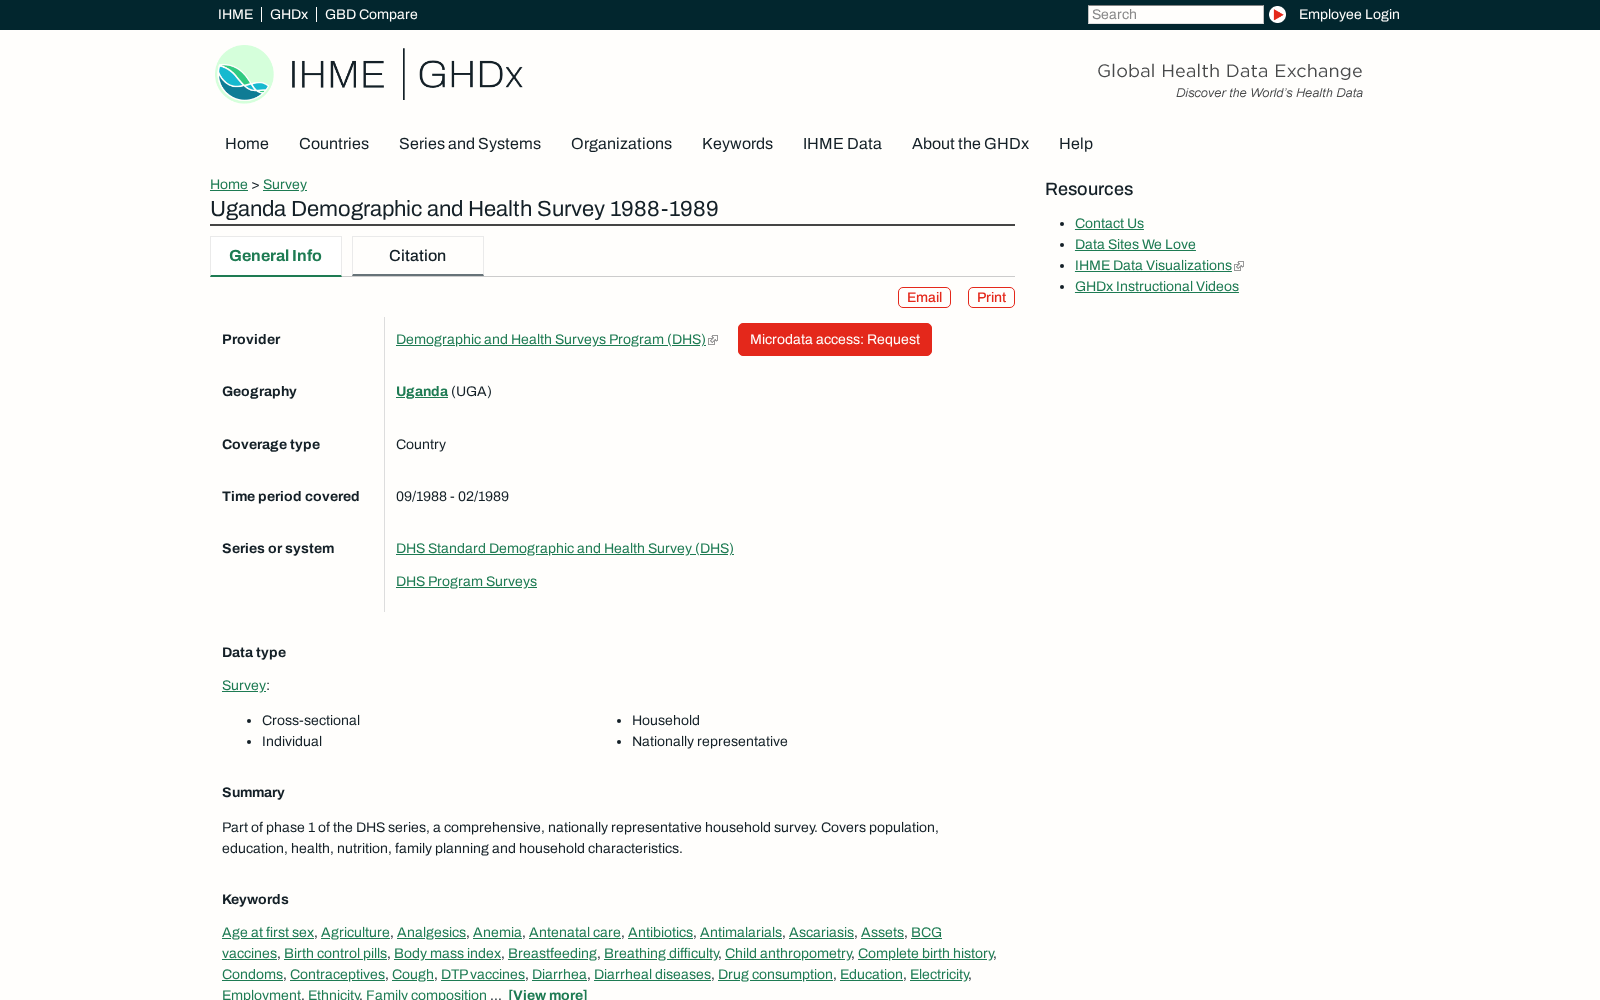Open the Countries menu item
Viewport: 1600px width, 1000px height.
click(334, 144)
